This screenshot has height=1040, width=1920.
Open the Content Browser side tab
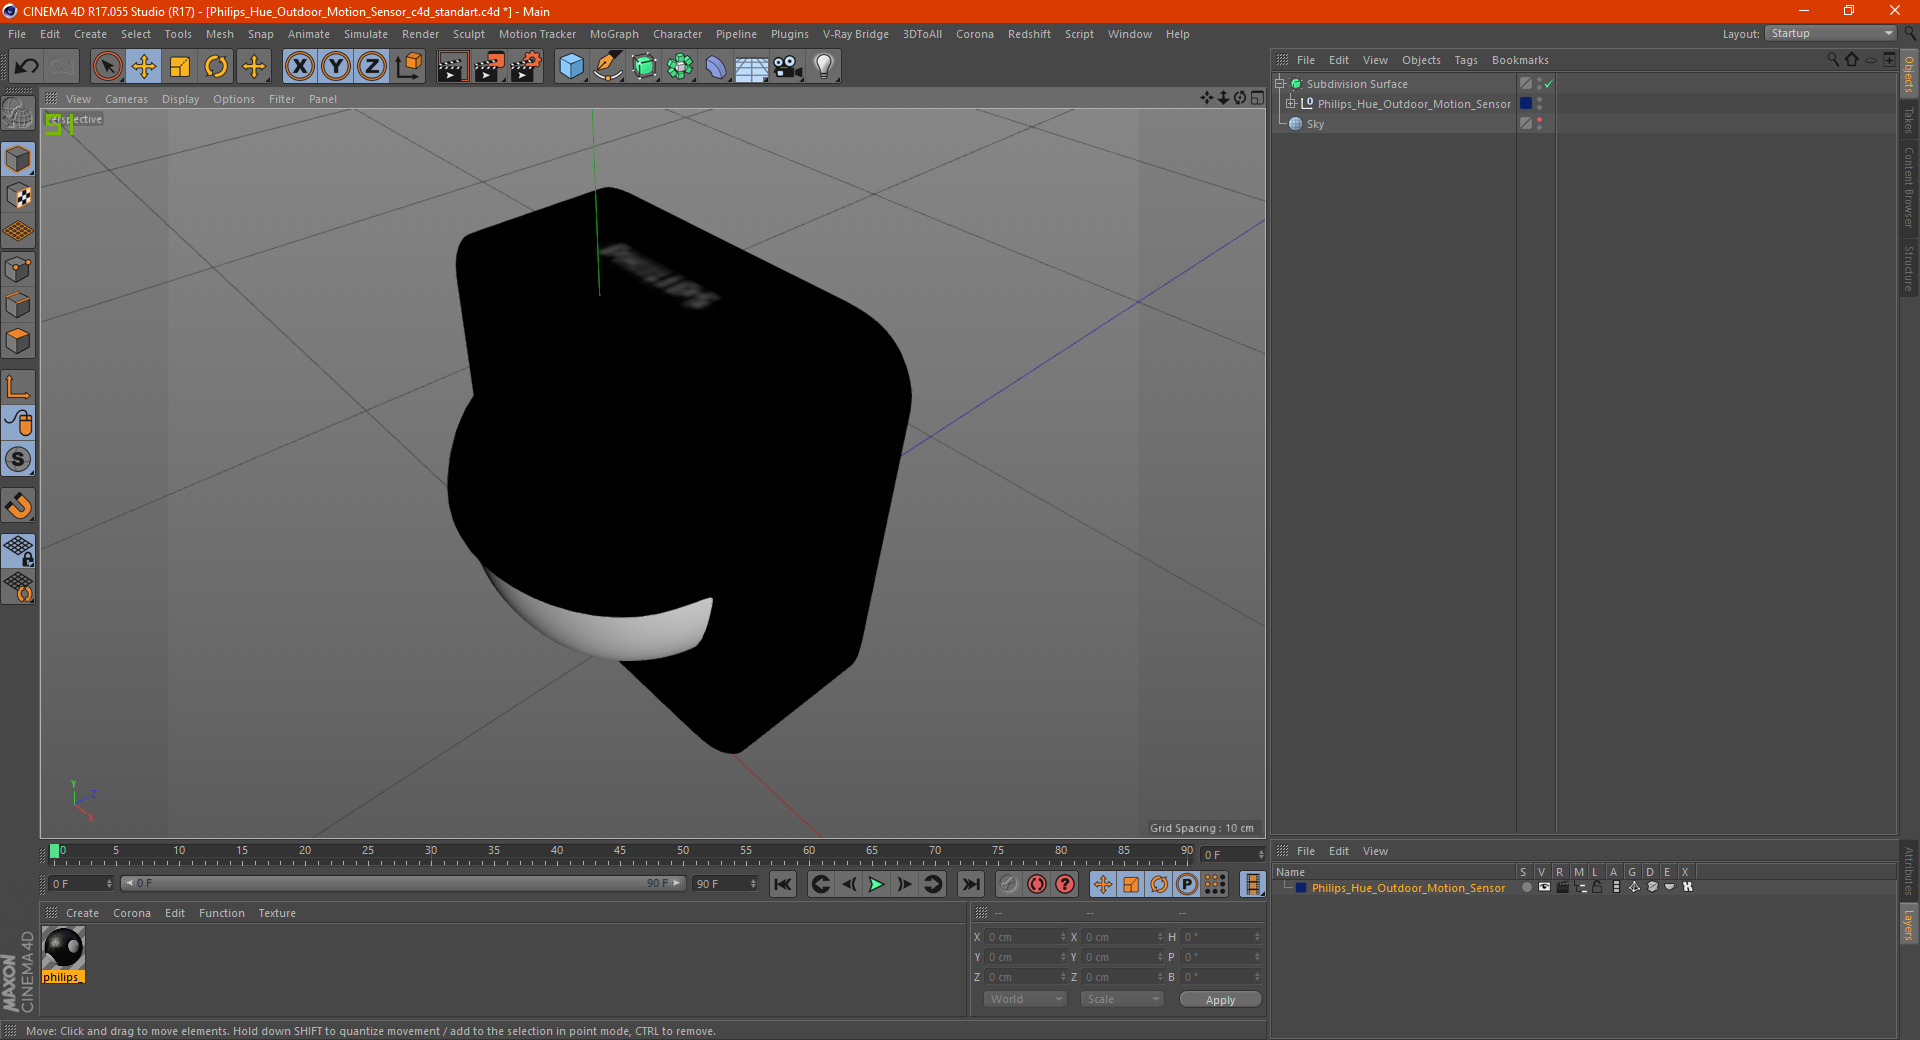(x=1909, y=187)
